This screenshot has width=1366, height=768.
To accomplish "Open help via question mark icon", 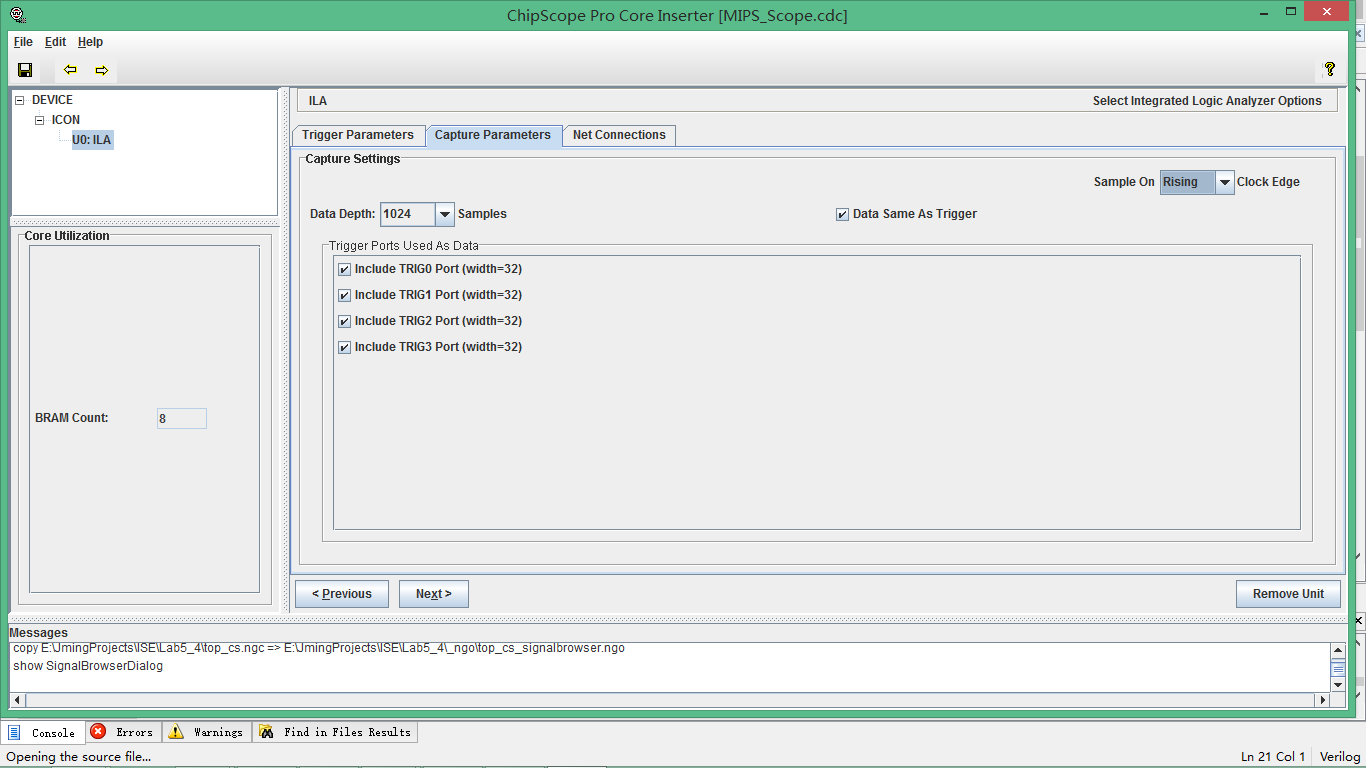I will tap(1329, 69).
